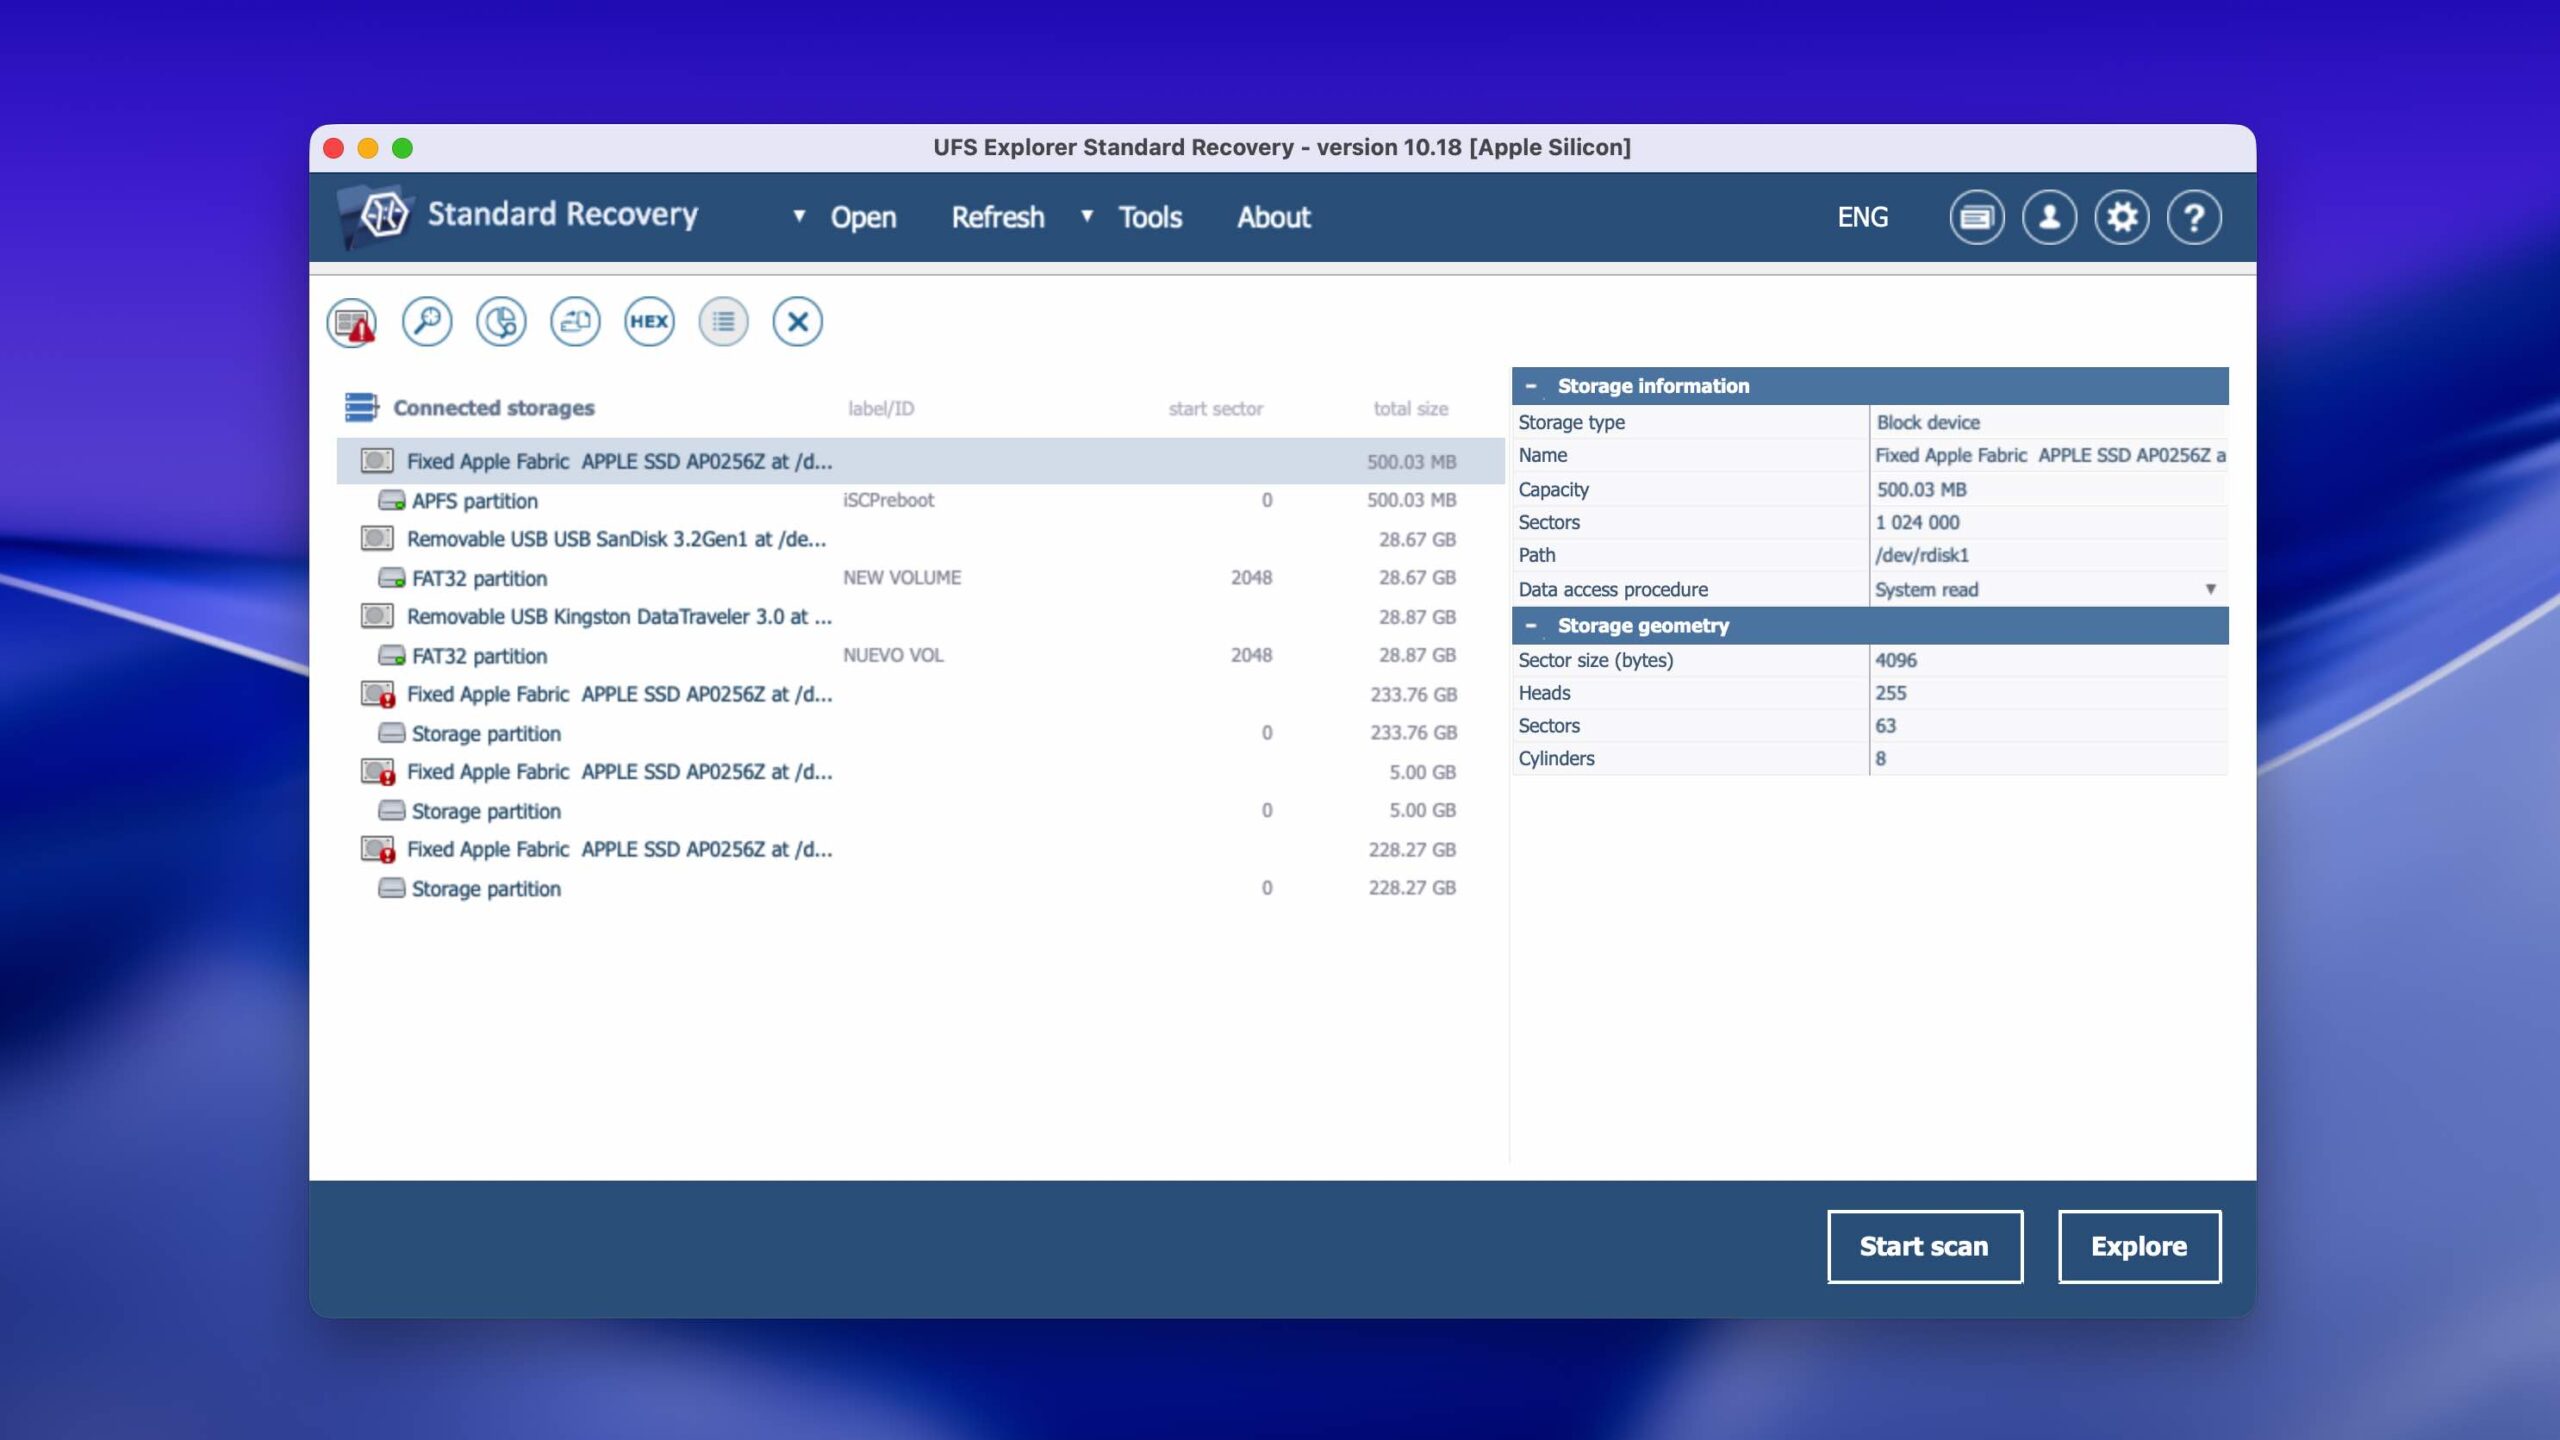Click the user account icon in header

[x=2049, y=217]
